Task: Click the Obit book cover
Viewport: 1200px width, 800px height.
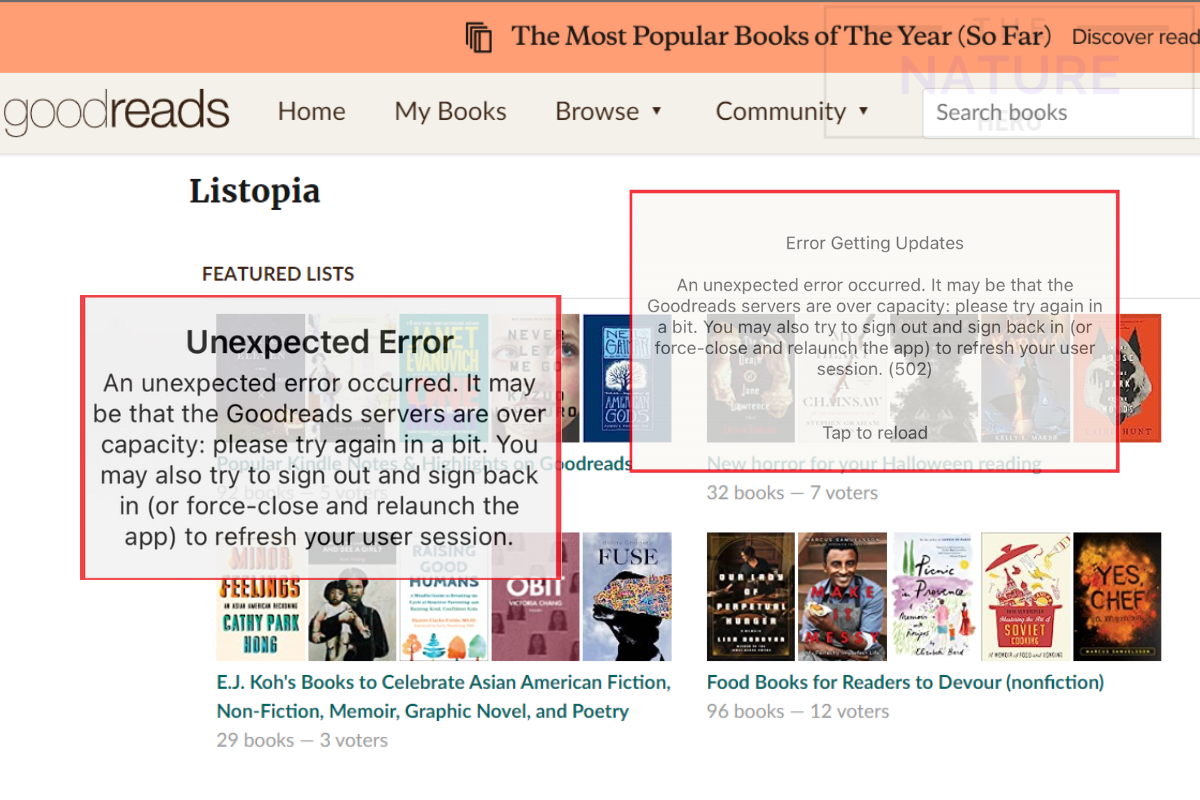Action: pyautogui.click(x=536, y=596)
